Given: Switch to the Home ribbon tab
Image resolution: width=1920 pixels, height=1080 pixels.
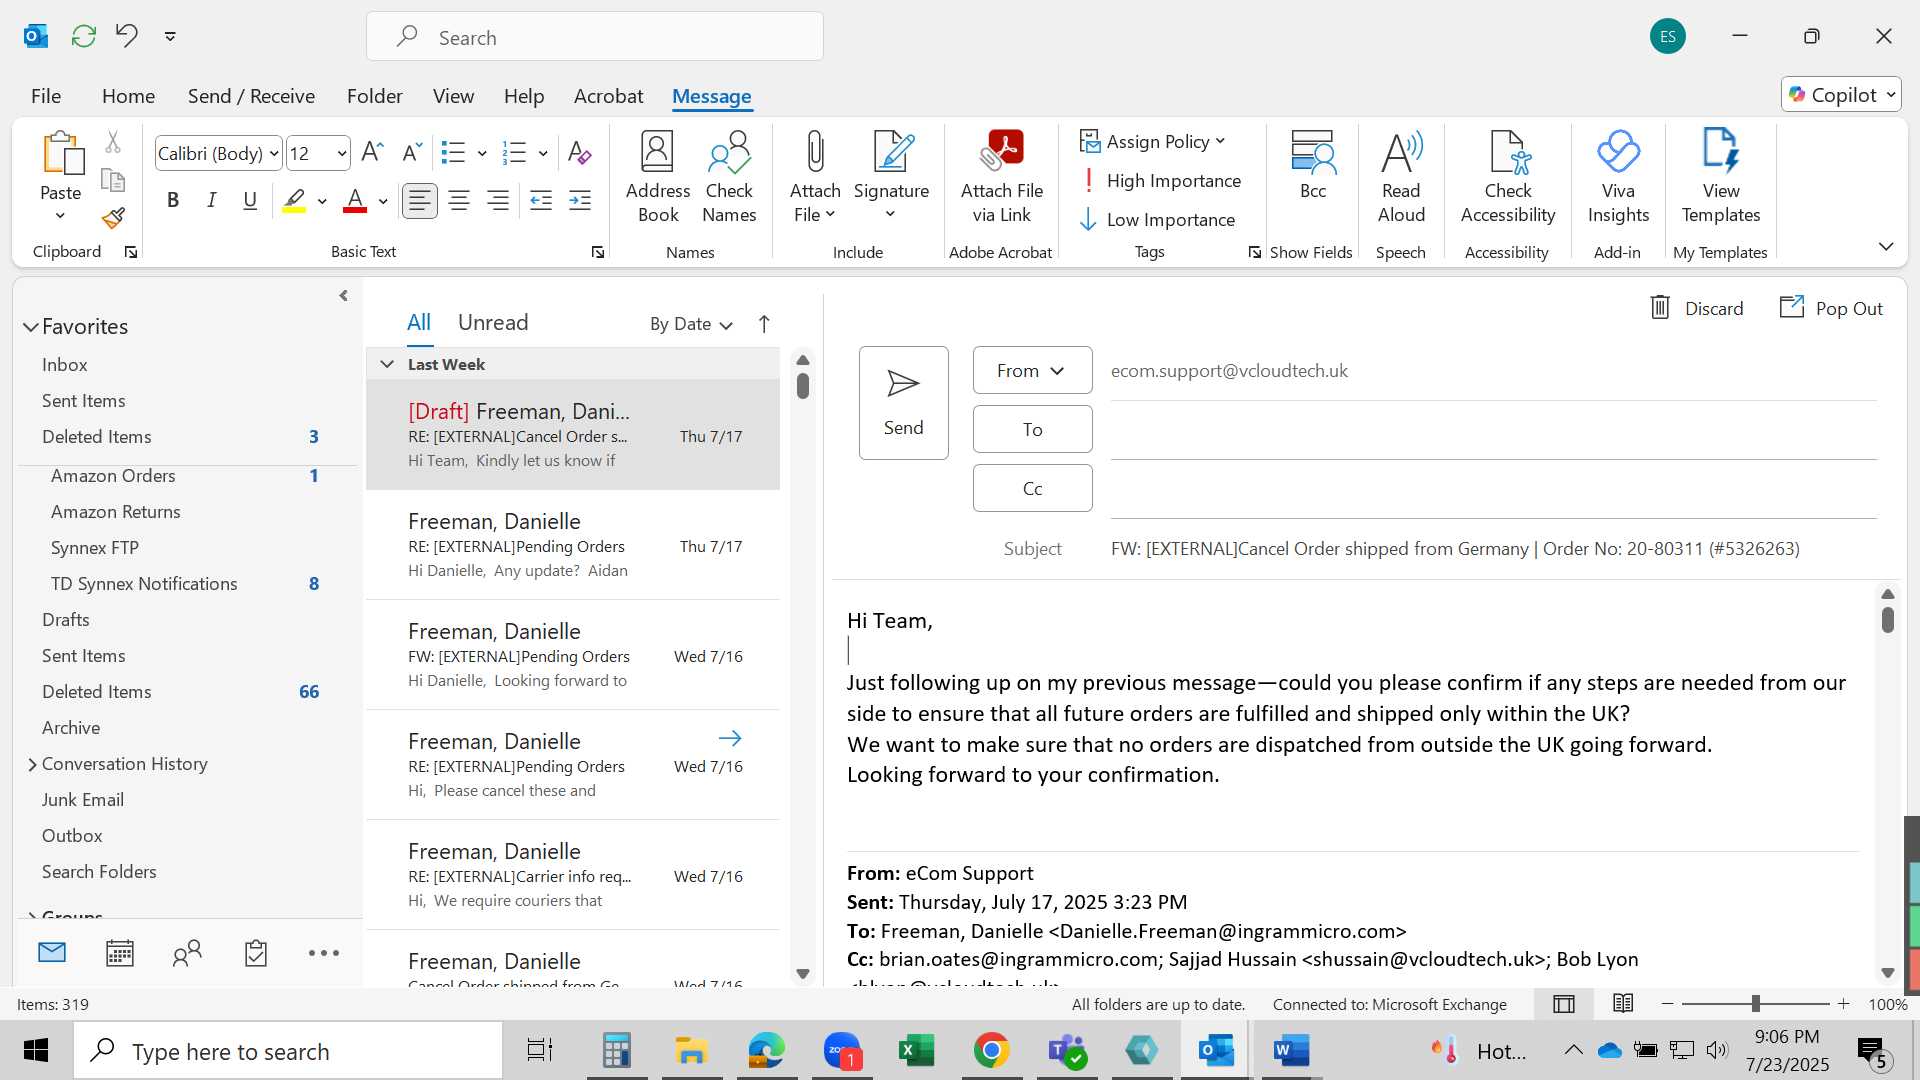Looking at the screenshot, I should click(128, 96).
